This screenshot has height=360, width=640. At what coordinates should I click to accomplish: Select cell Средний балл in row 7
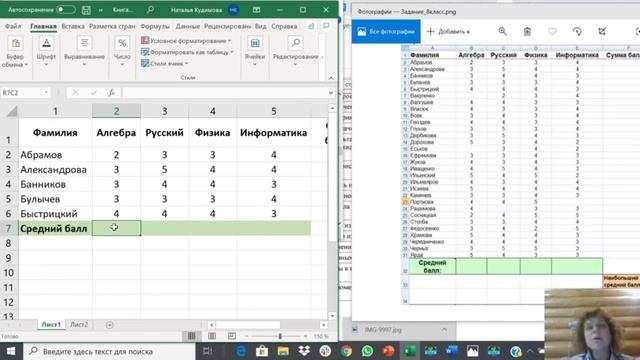55,229
